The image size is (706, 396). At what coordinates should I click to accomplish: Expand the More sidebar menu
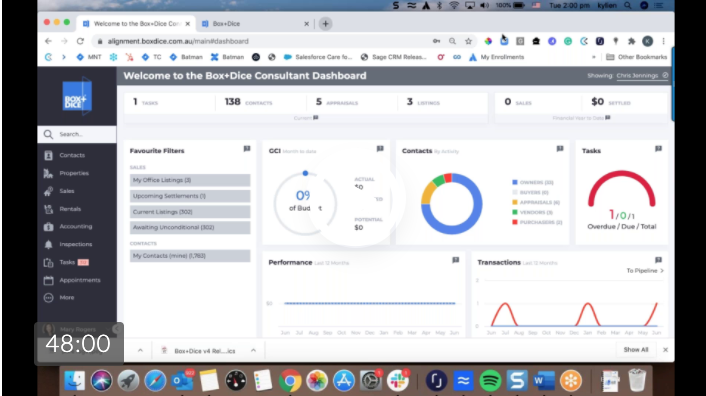(66, 298)
